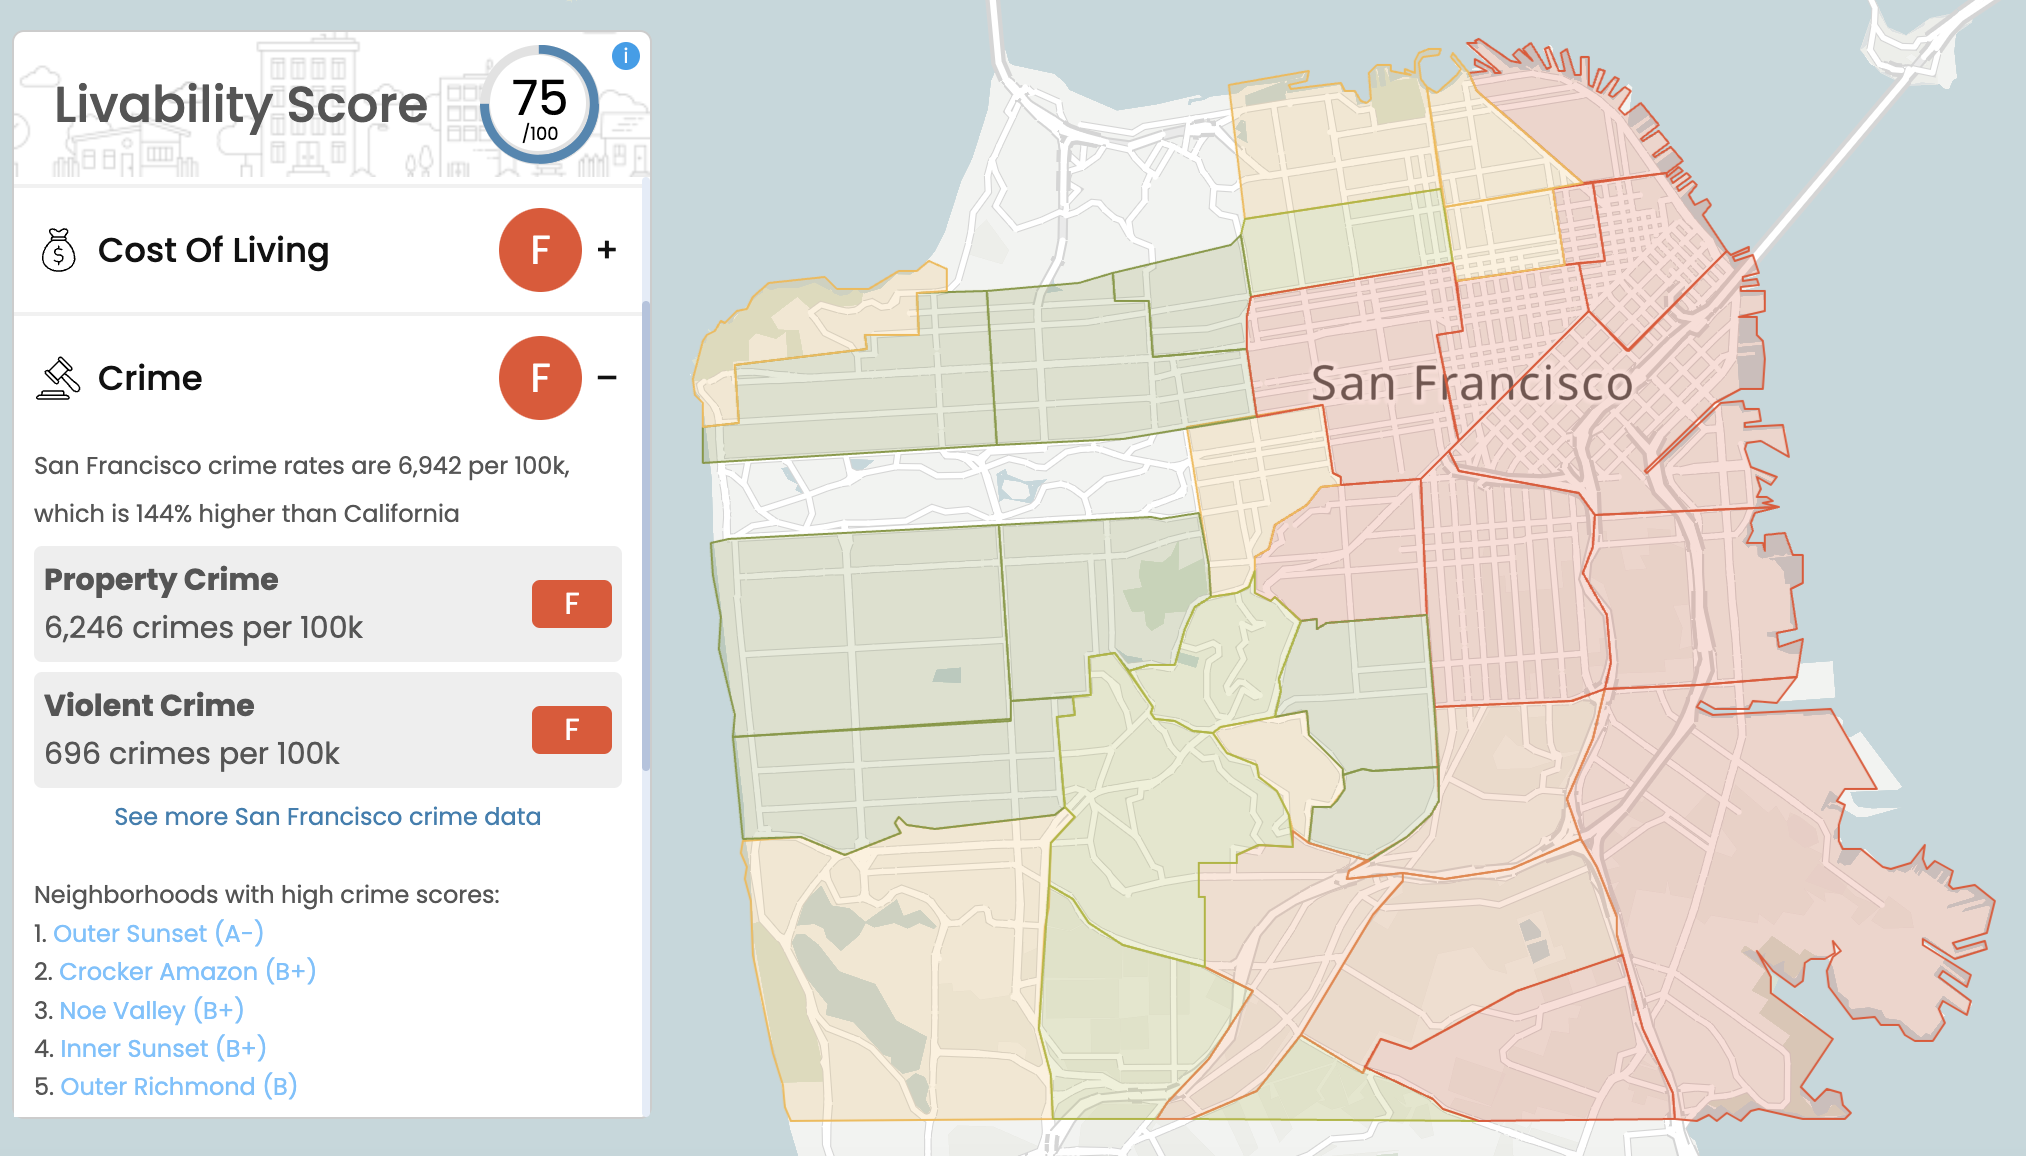2026x1156 pixels.
Task: Open the Outer Sunset neighborhood link
Action: coord(158,933)
